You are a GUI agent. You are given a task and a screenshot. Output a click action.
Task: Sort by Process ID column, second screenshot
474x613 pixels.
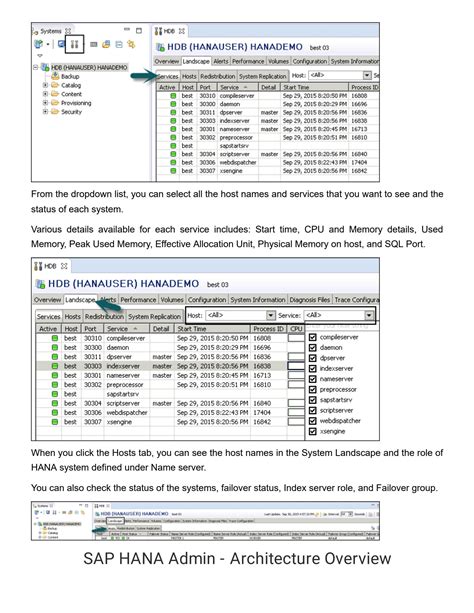click(x=268, y=329)
